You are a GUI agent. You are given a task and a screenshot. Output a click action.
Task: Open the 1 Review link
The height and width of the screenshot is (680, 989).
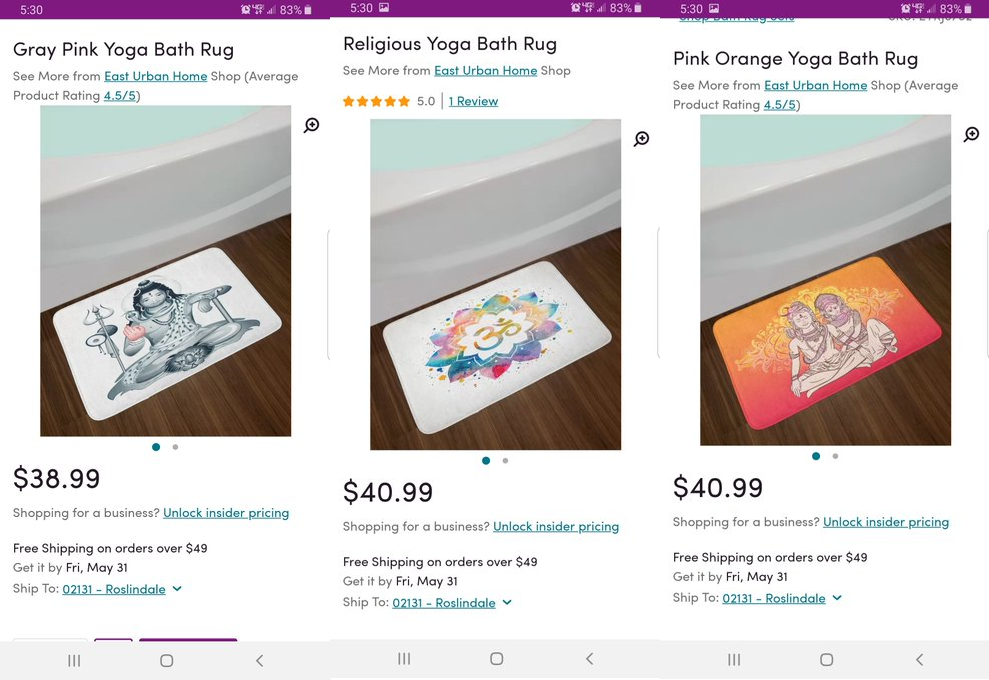(x=473, y=101)
